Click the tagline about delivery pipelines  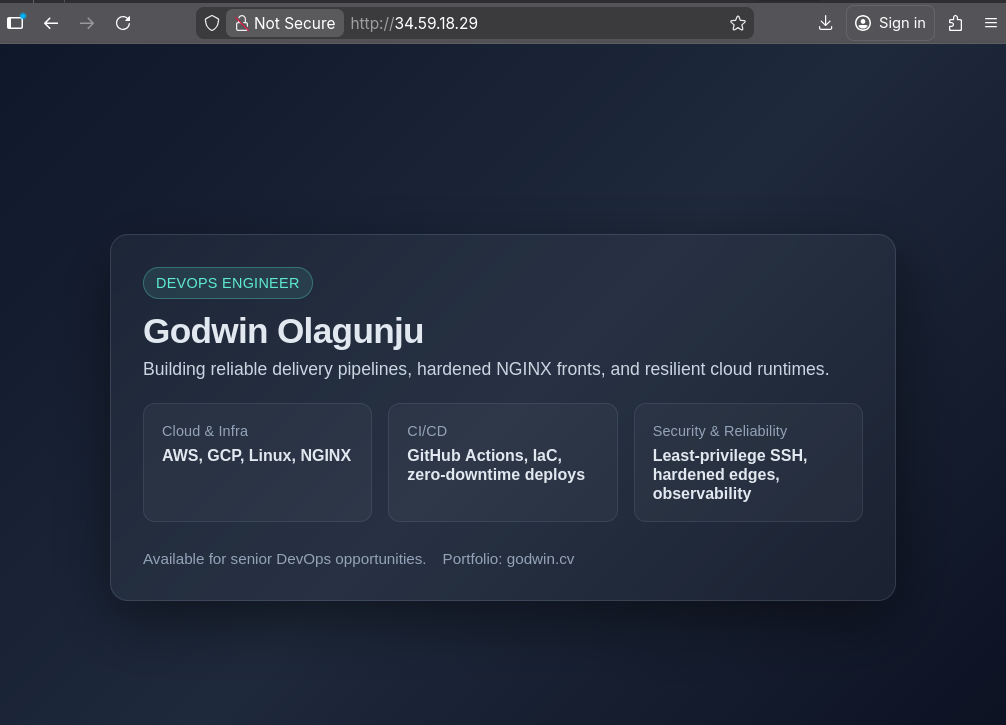(x=486, y=369)
